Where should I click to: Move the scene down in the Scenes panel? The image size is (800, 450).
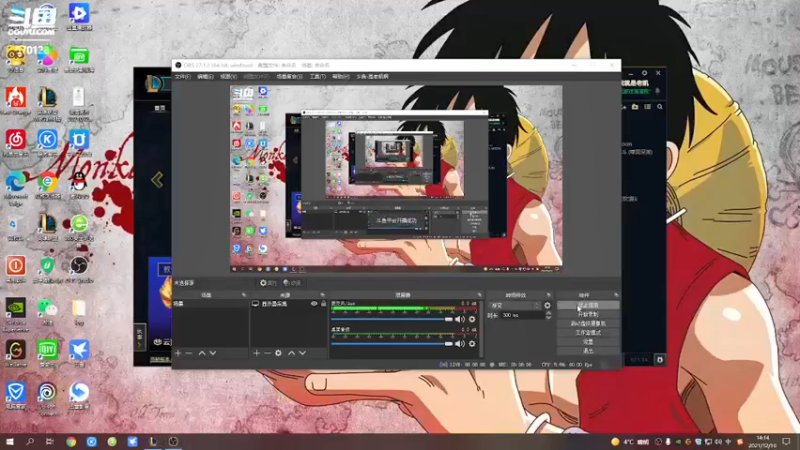pos(213,353)
